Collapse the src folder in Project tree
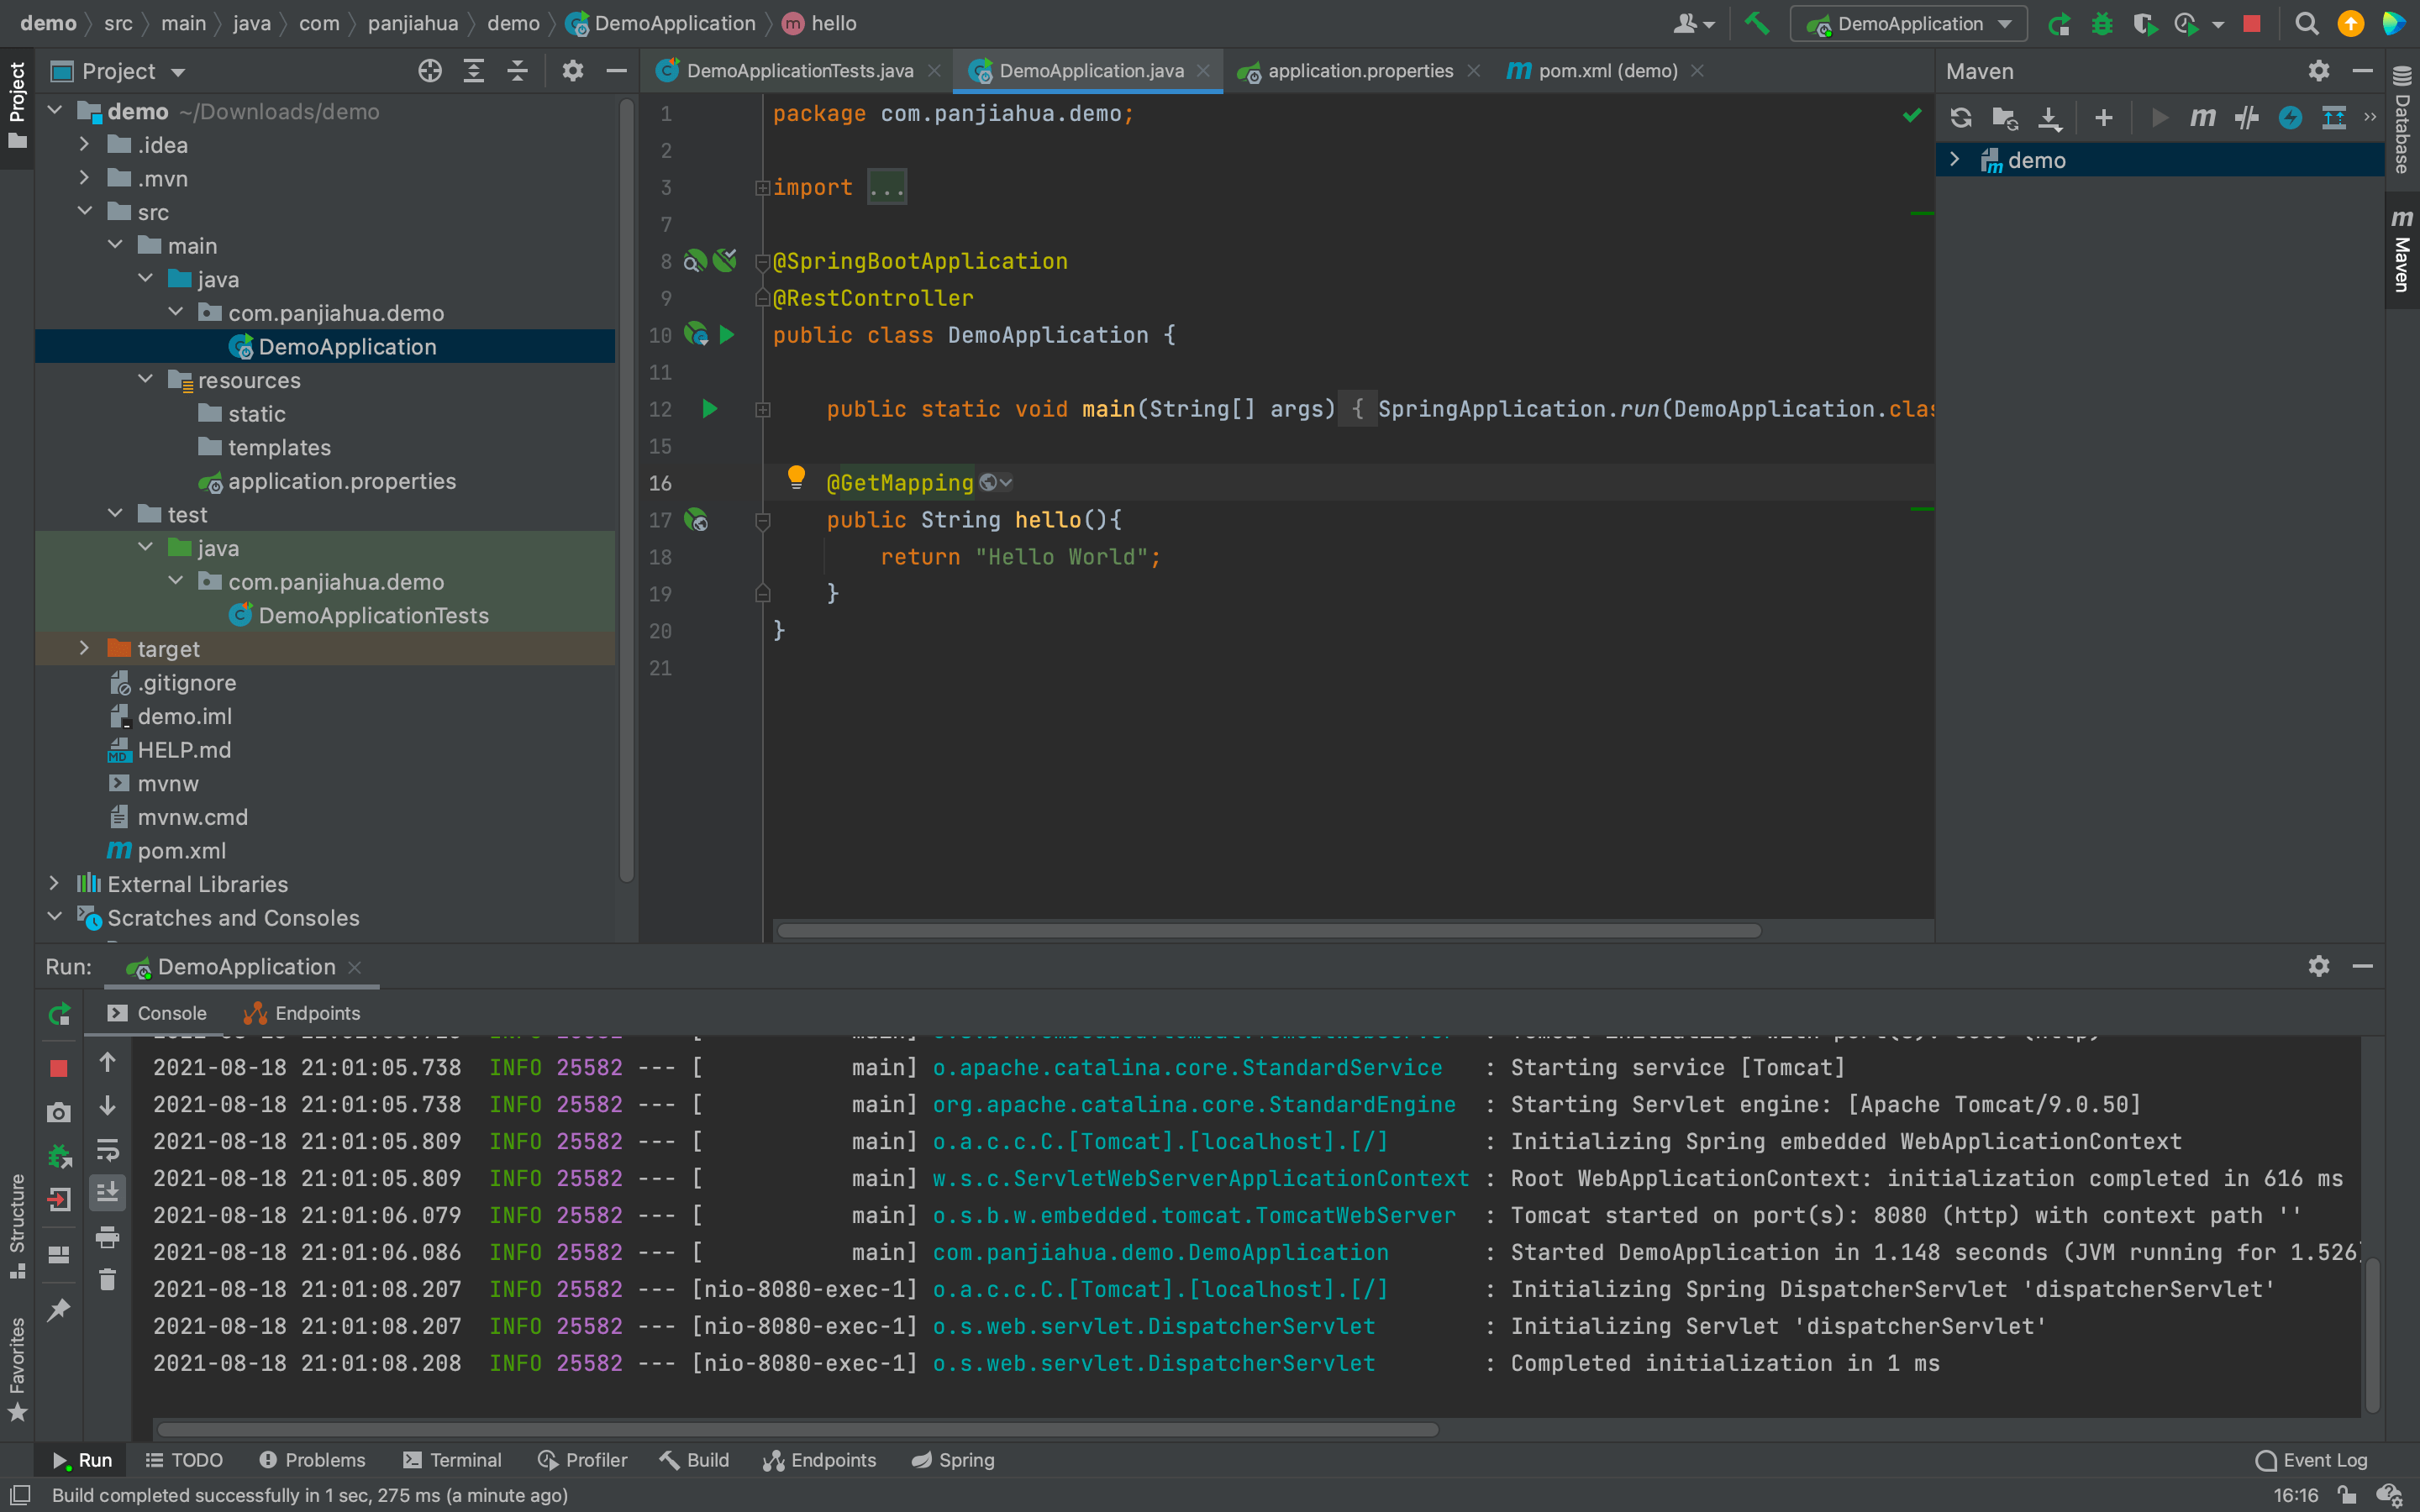 (86, 211)
